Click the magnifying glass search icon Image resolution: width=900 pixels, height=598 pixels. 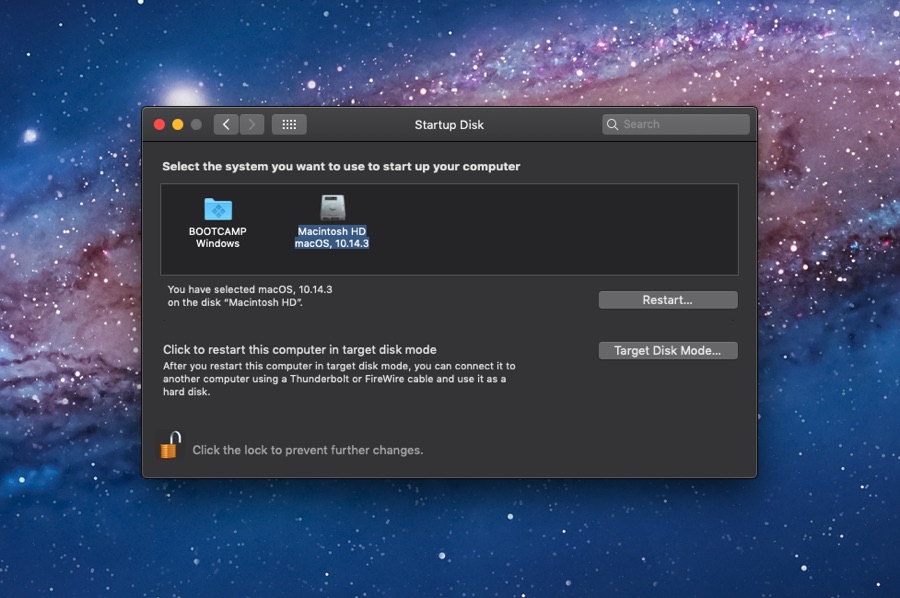(612, 125)
